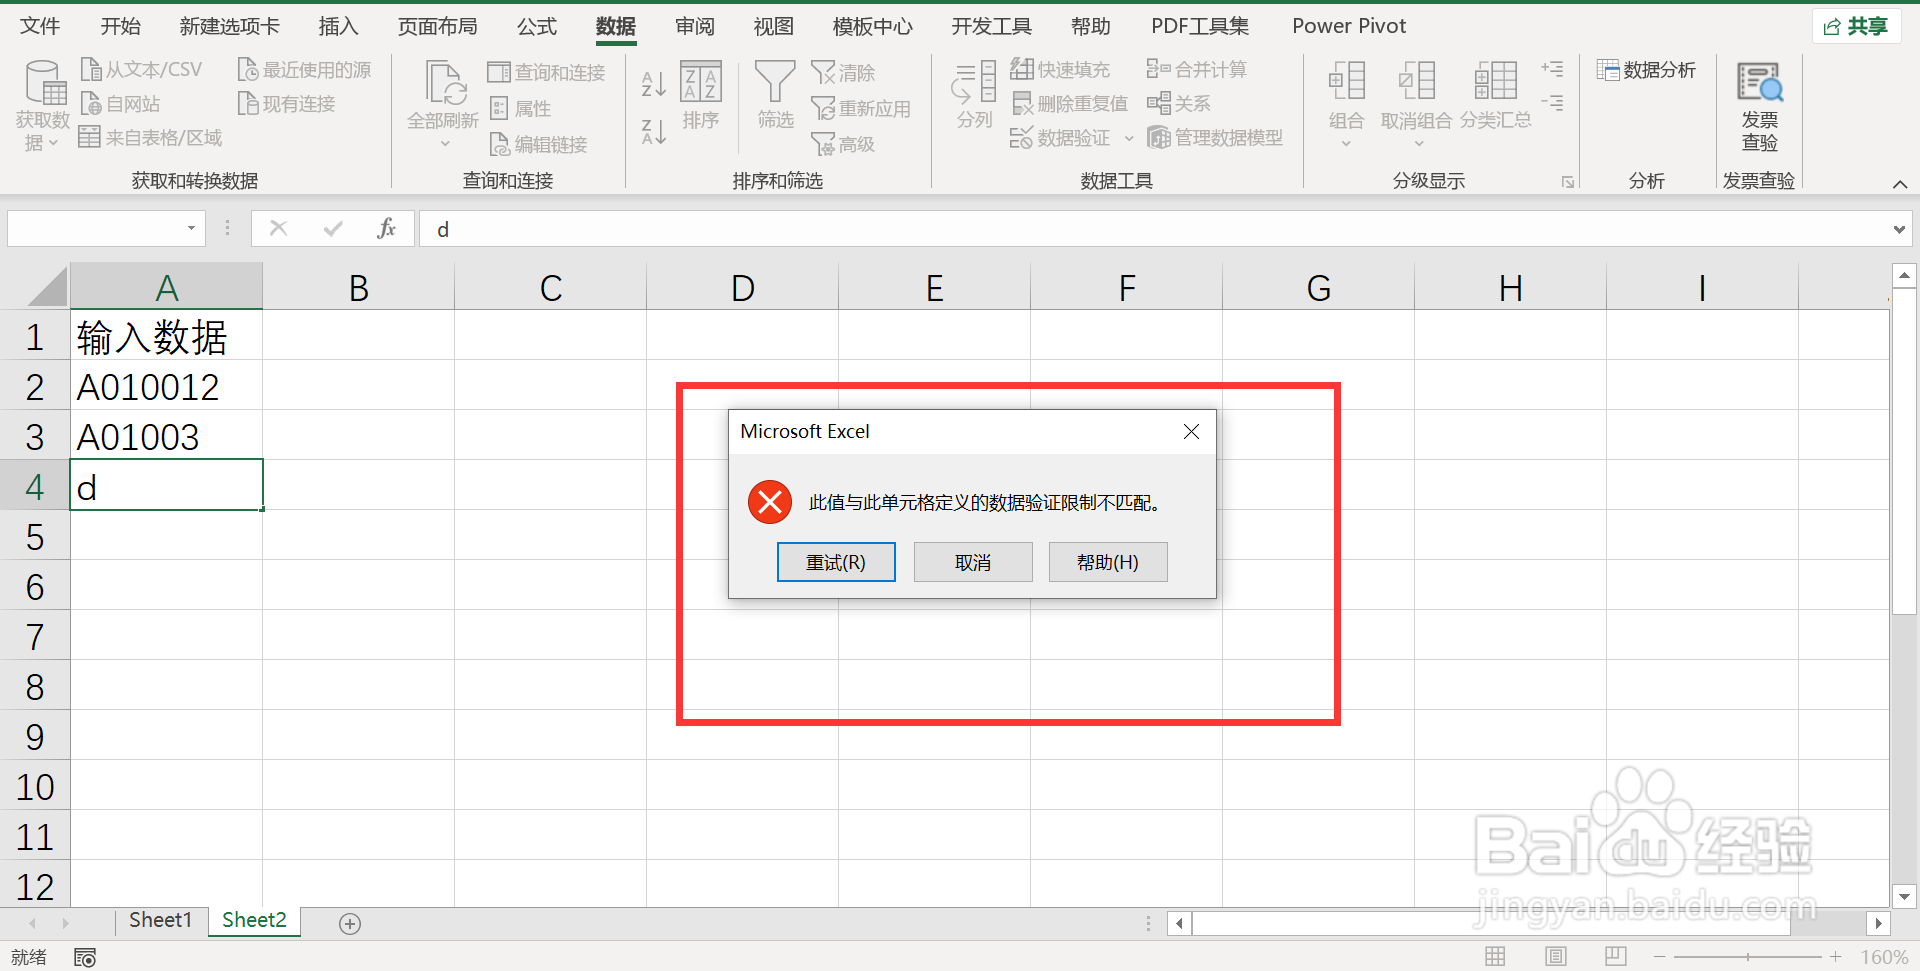Expand 组合 dropdown arrow
This screenshot has height=971, width=1920.
click(x=1346, y=144)
